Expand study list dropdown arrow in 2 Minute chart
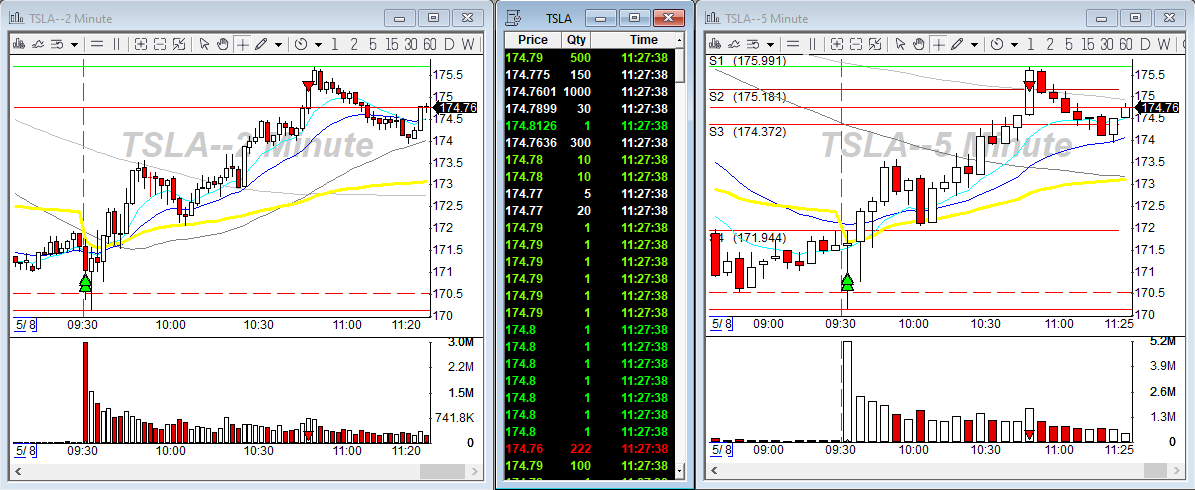 coord(74,45)
